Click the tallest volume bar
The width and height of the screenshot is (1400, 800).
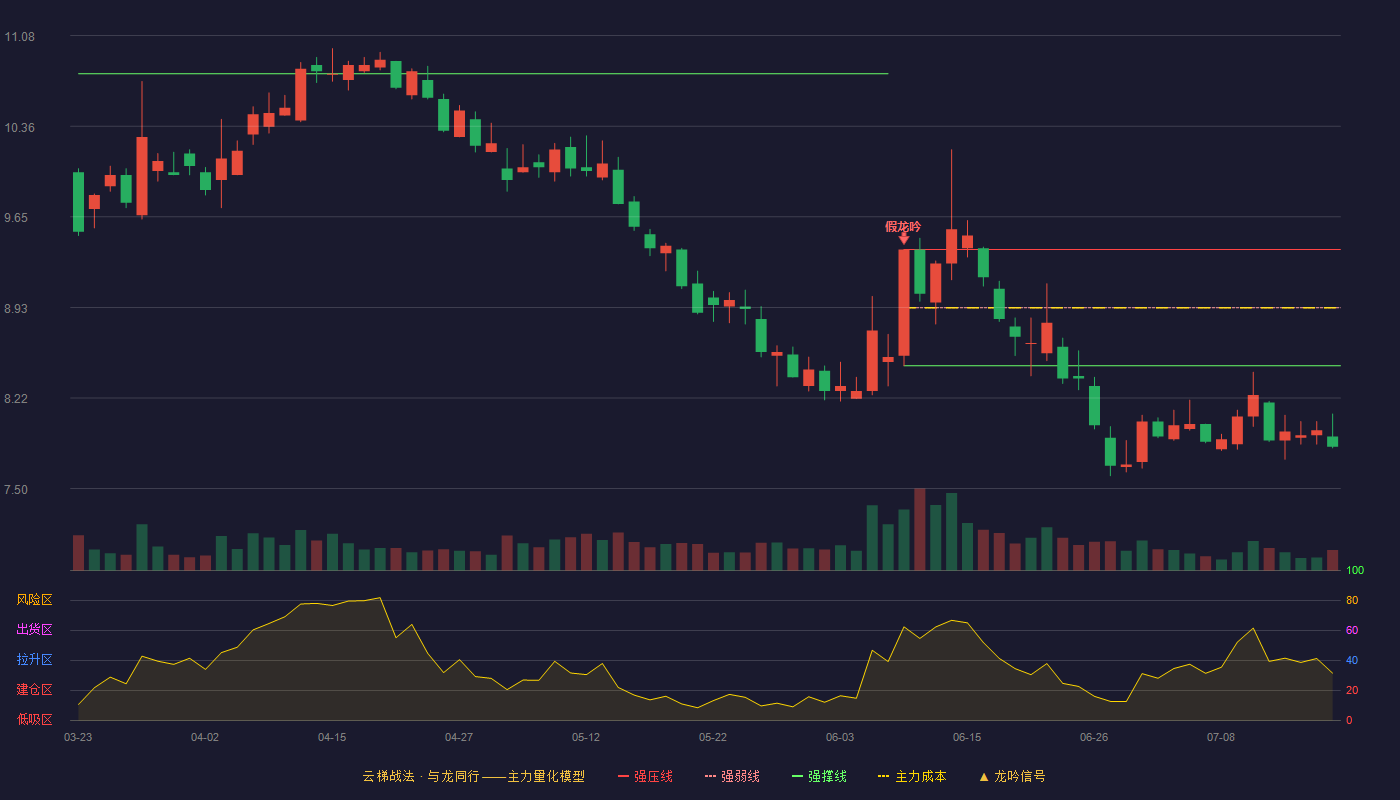pos(920,529)
